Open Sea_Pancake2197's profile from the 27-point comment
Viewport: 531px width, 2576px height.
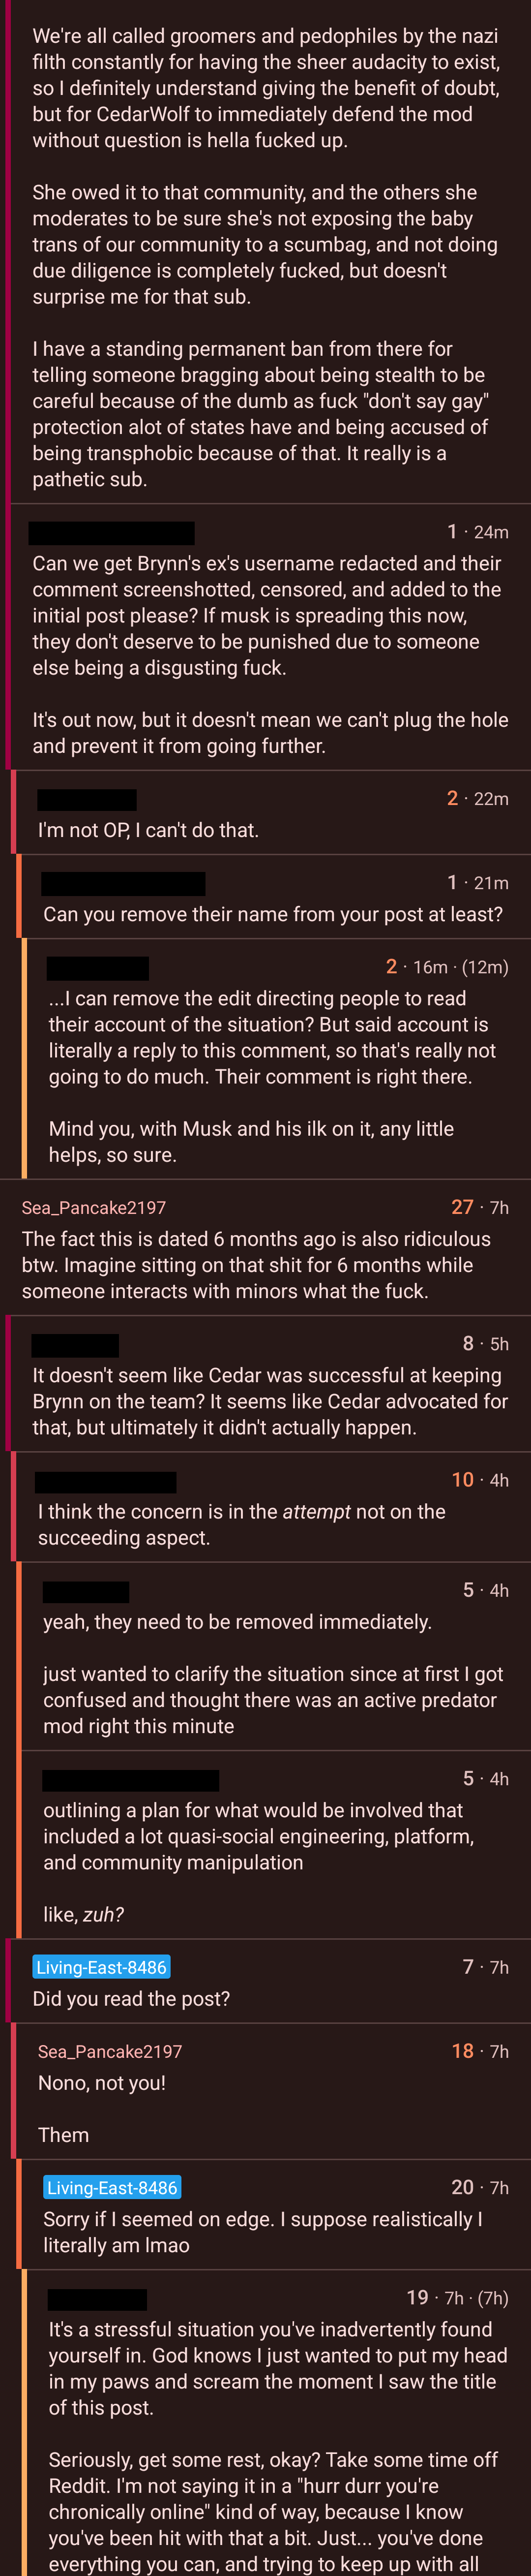pyautogui.click(x=94, y=1208)
